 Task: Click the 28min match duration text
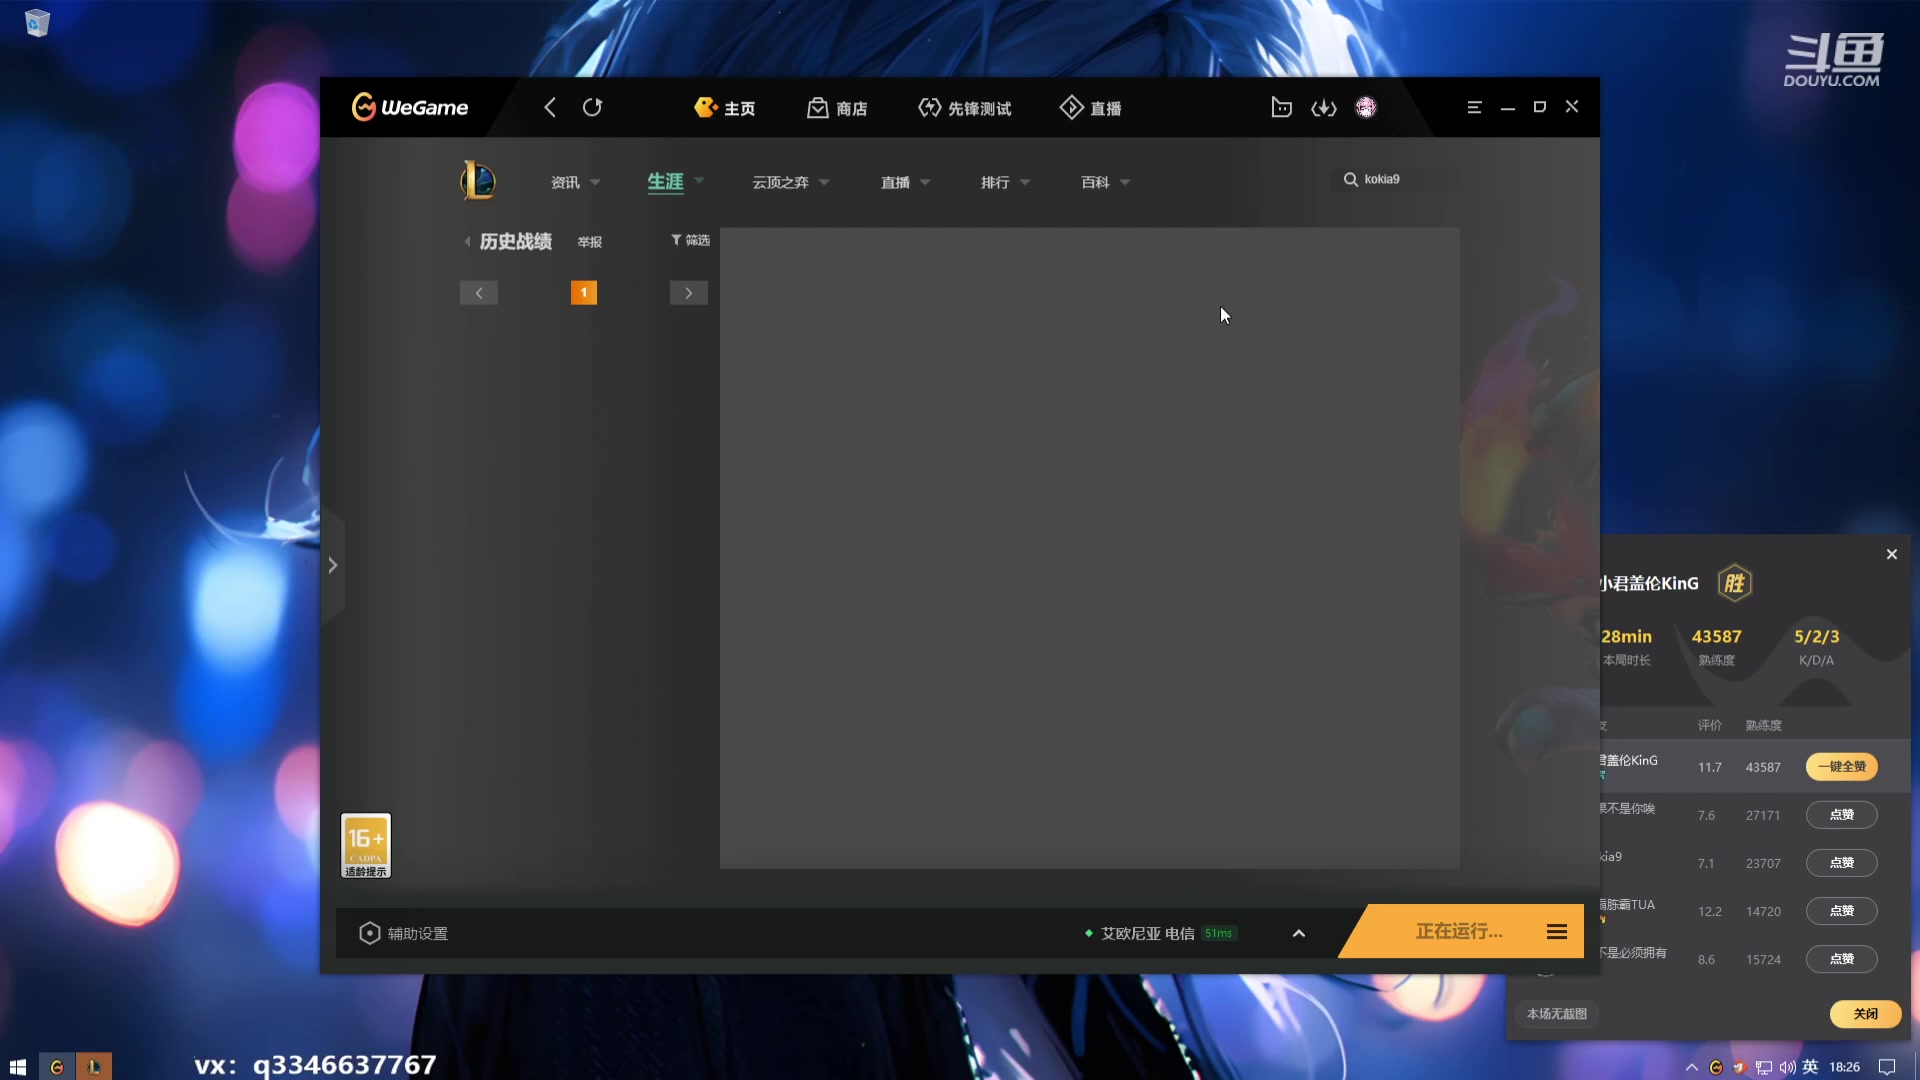tap(1627, 637)
